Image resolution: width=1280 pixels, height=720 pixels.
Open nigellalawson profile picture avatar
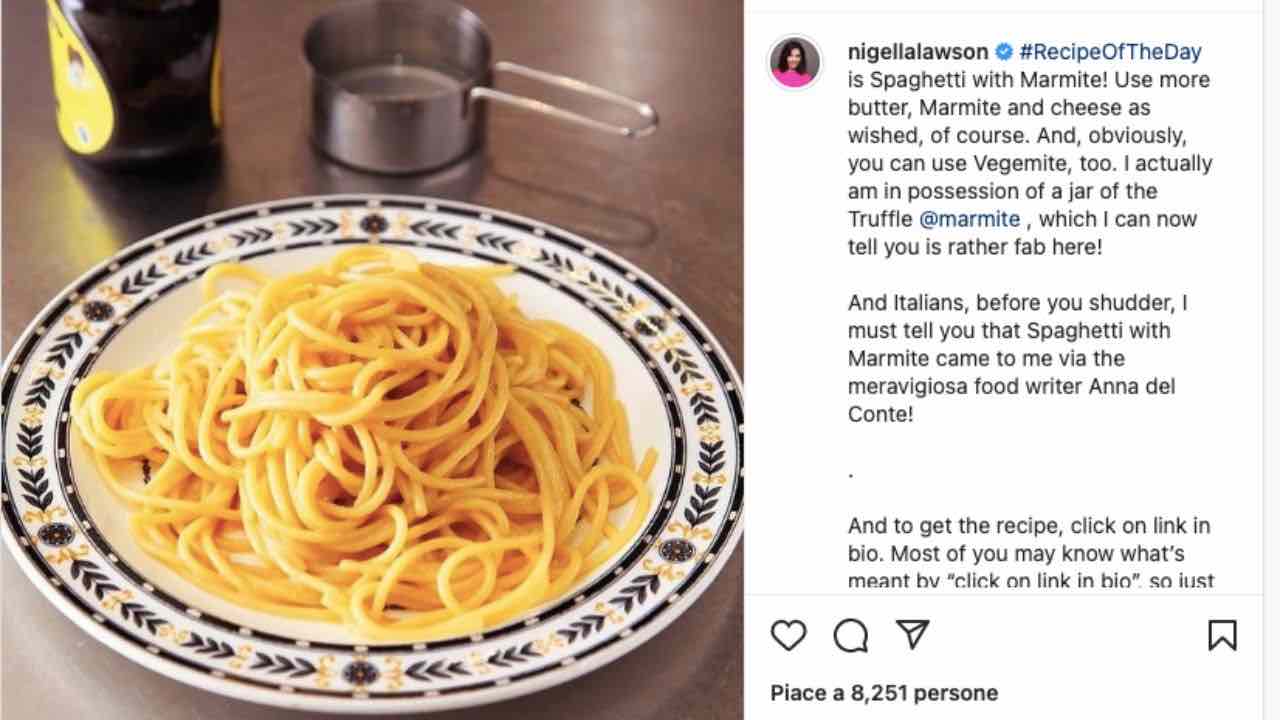795,62
